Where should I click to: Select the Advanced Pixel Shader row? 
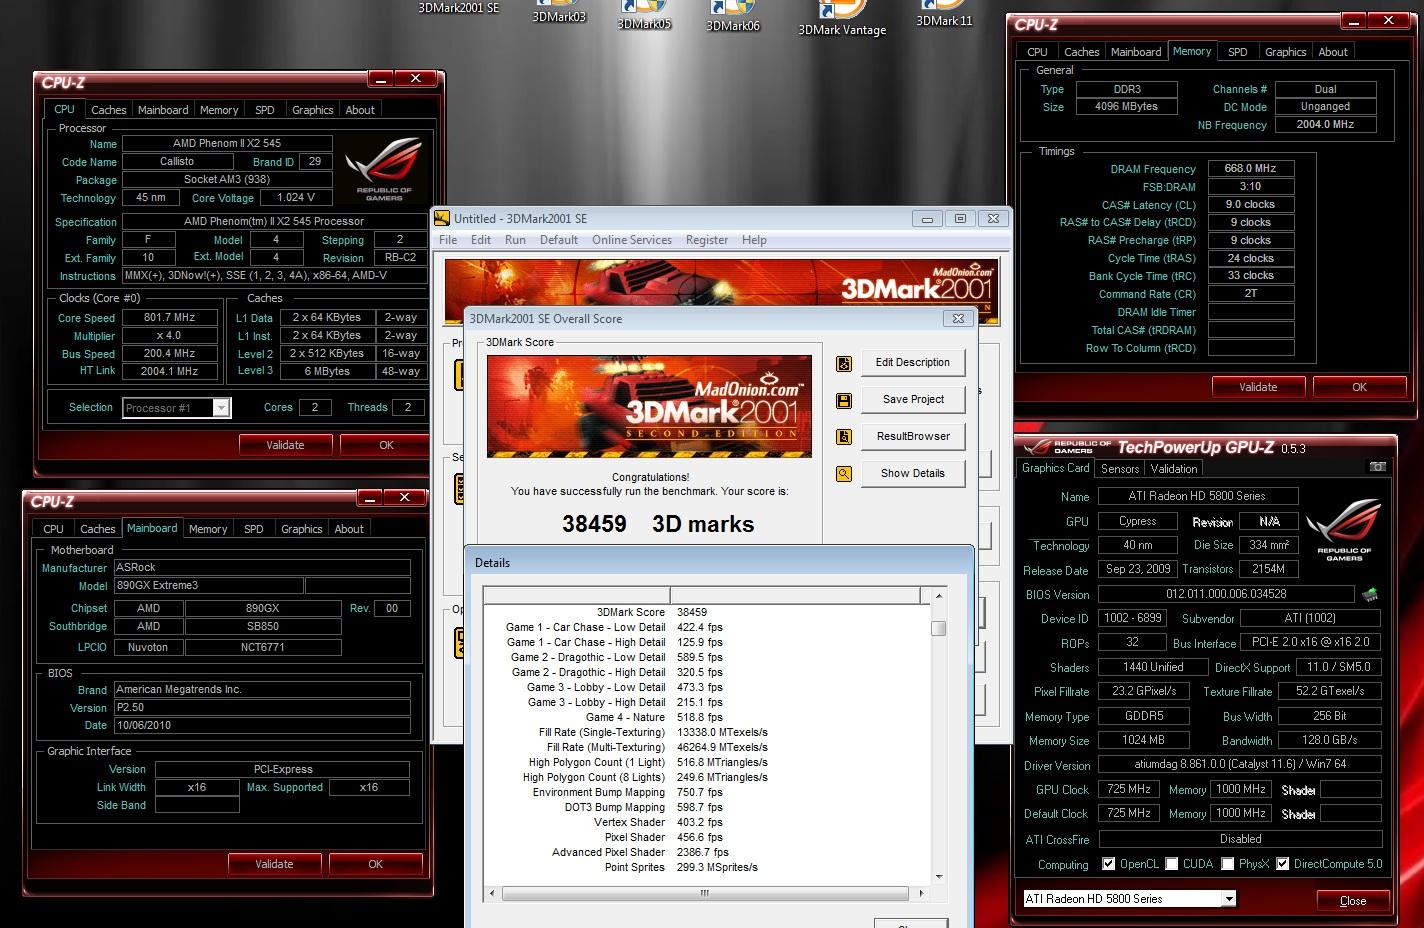707,853
